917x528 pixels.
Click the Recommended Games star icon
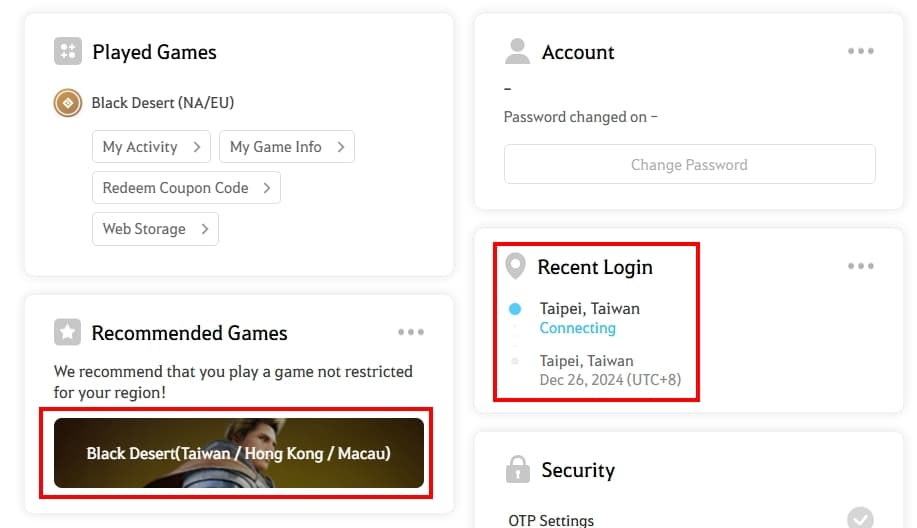point(67,332)
